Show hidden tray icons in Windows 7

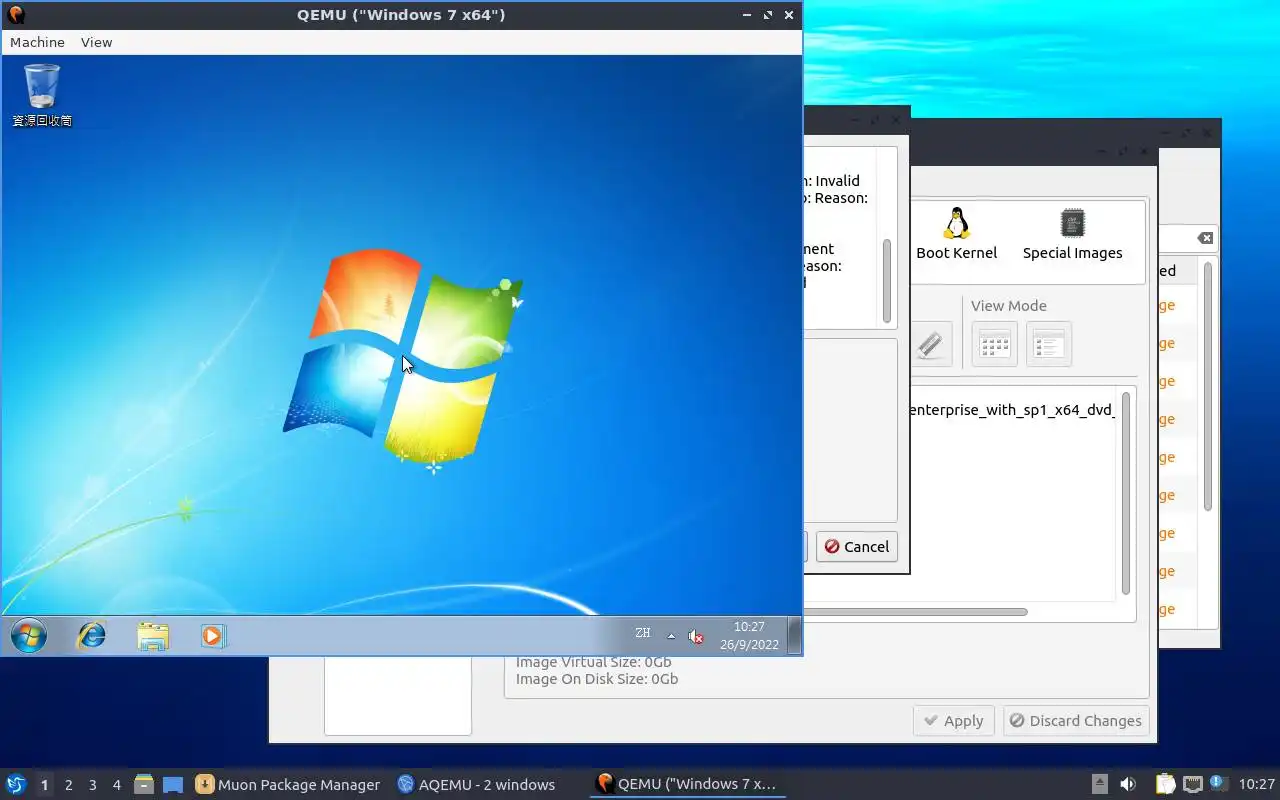[671, 637]
